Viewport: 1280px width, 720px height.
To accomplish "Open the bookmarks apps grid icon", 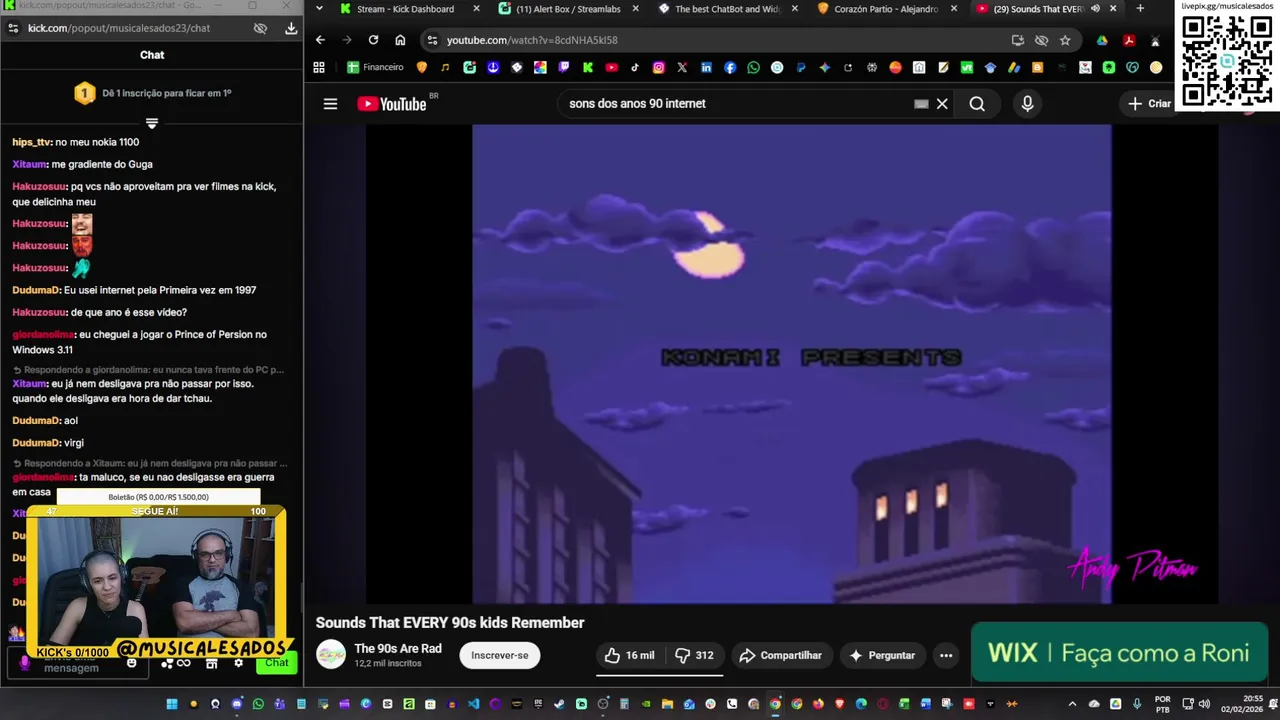I will pos(319,68).
